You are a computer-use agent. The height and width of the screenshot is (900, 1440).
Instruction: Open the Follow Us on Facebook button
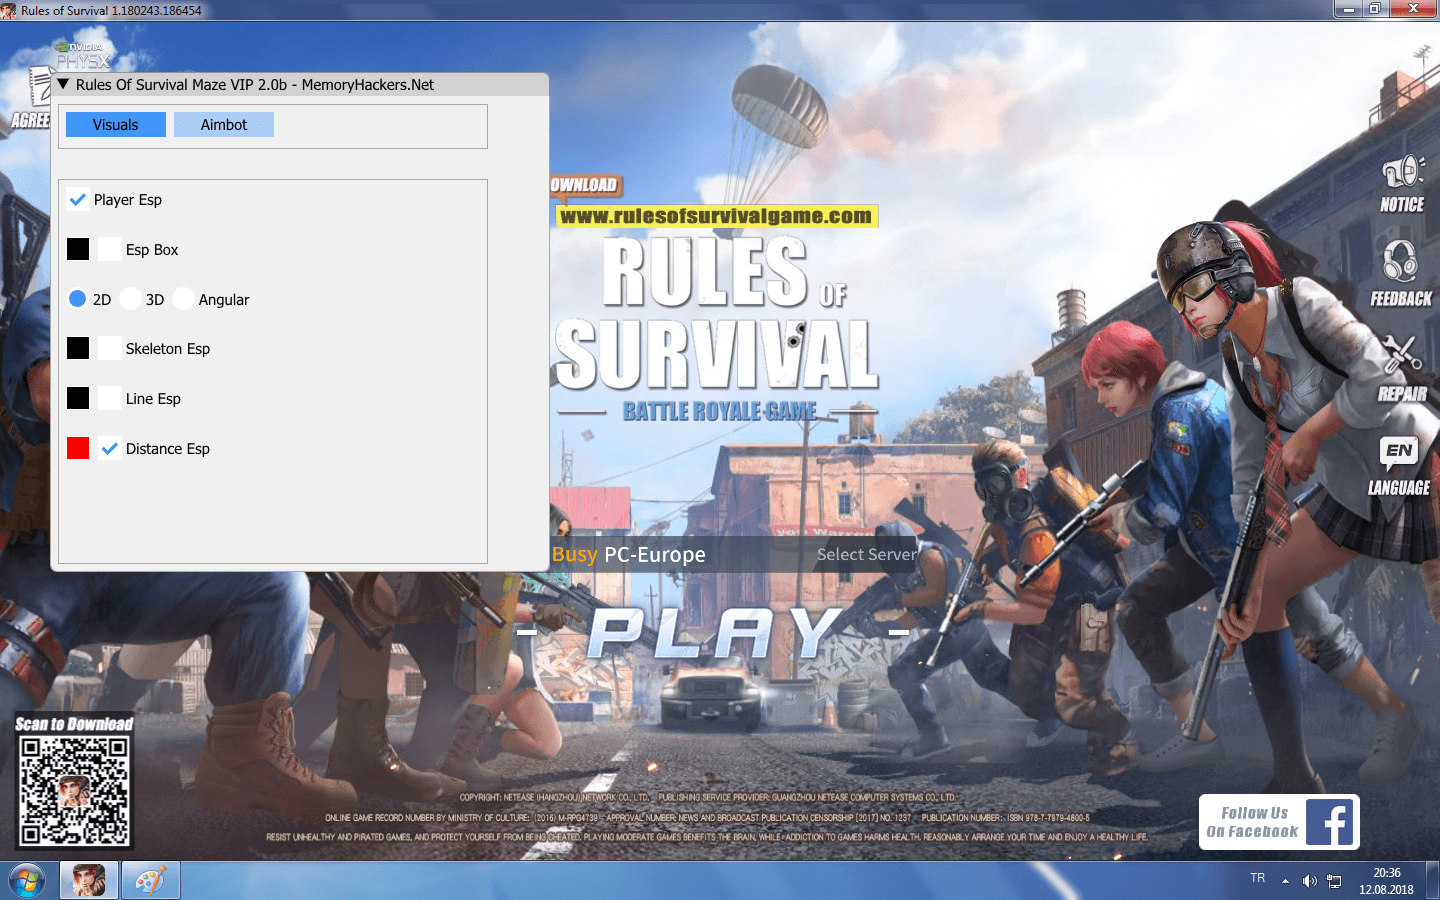click(1279, 822)
